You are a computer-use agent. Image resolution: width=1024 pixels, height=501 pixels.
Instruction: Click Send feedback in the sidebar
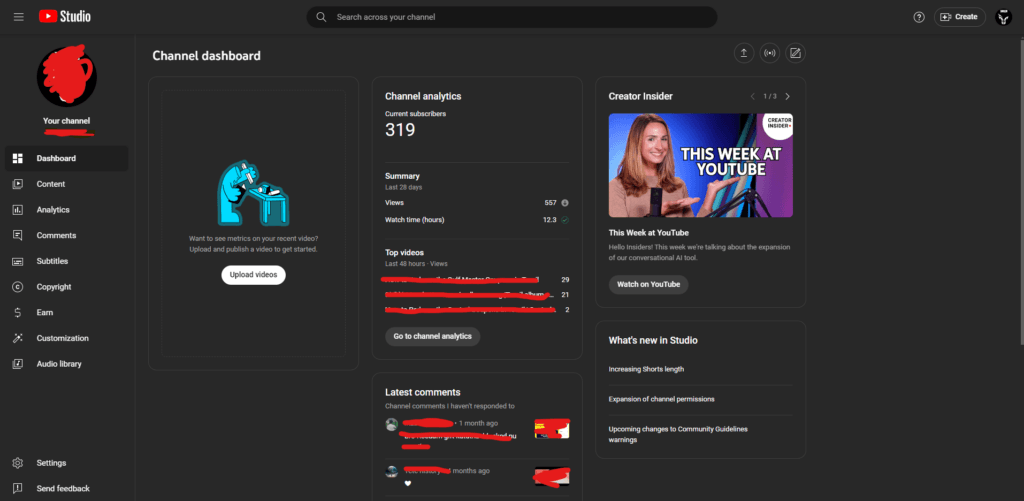(x=67, y=489)
